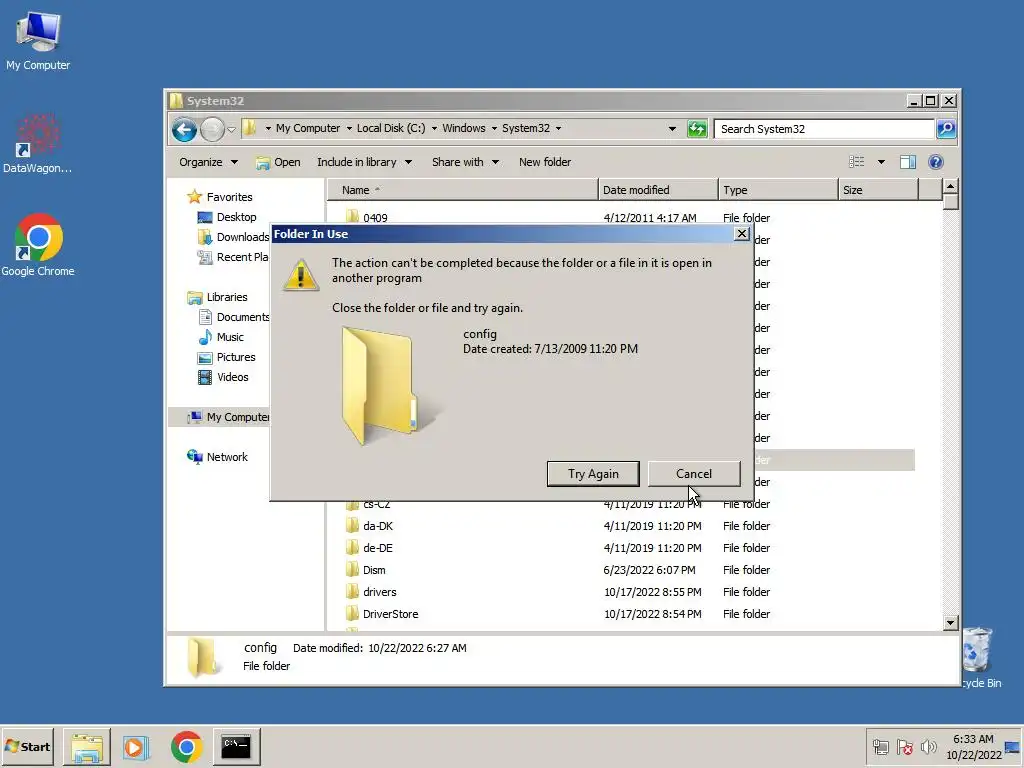The image size is (1024, 768).
Task: Click the blue Help icon
Action: 935,162
